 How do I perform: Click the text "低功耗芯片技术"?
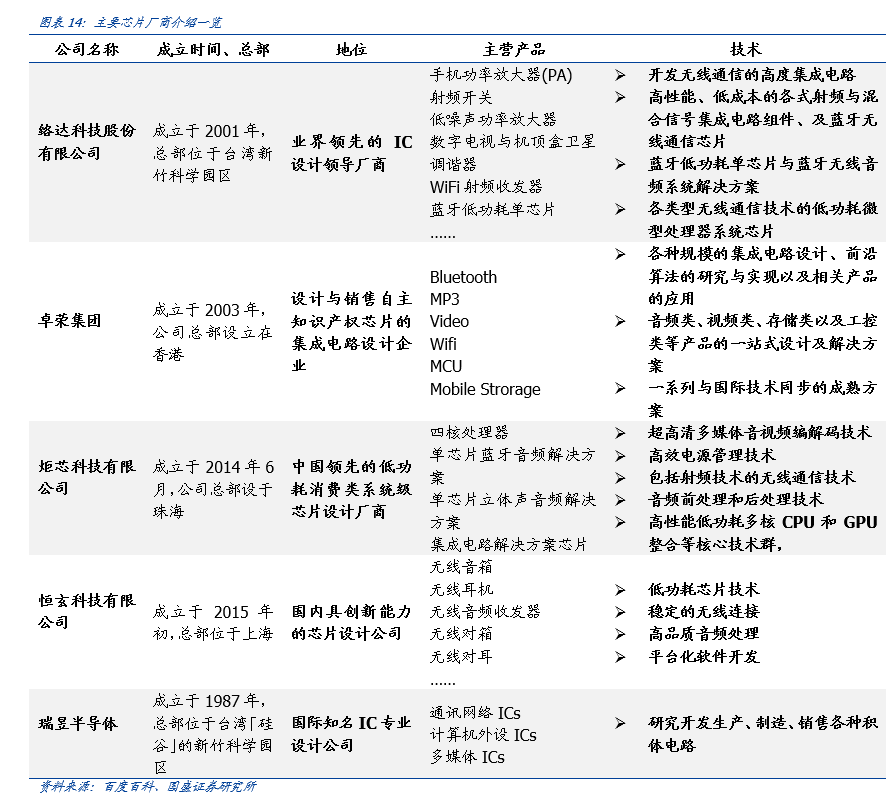[x=704, y=590]
